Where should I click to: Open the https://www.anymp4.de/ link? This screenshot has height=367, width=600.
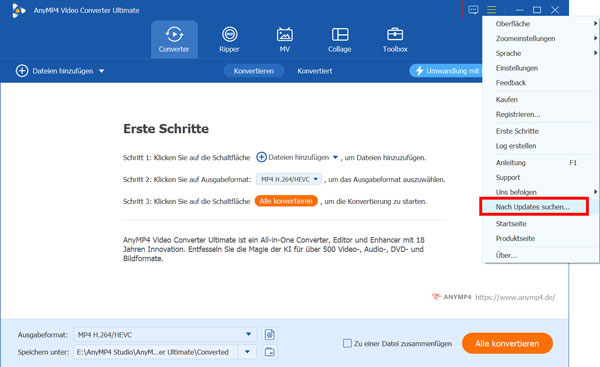pos(515,297)
